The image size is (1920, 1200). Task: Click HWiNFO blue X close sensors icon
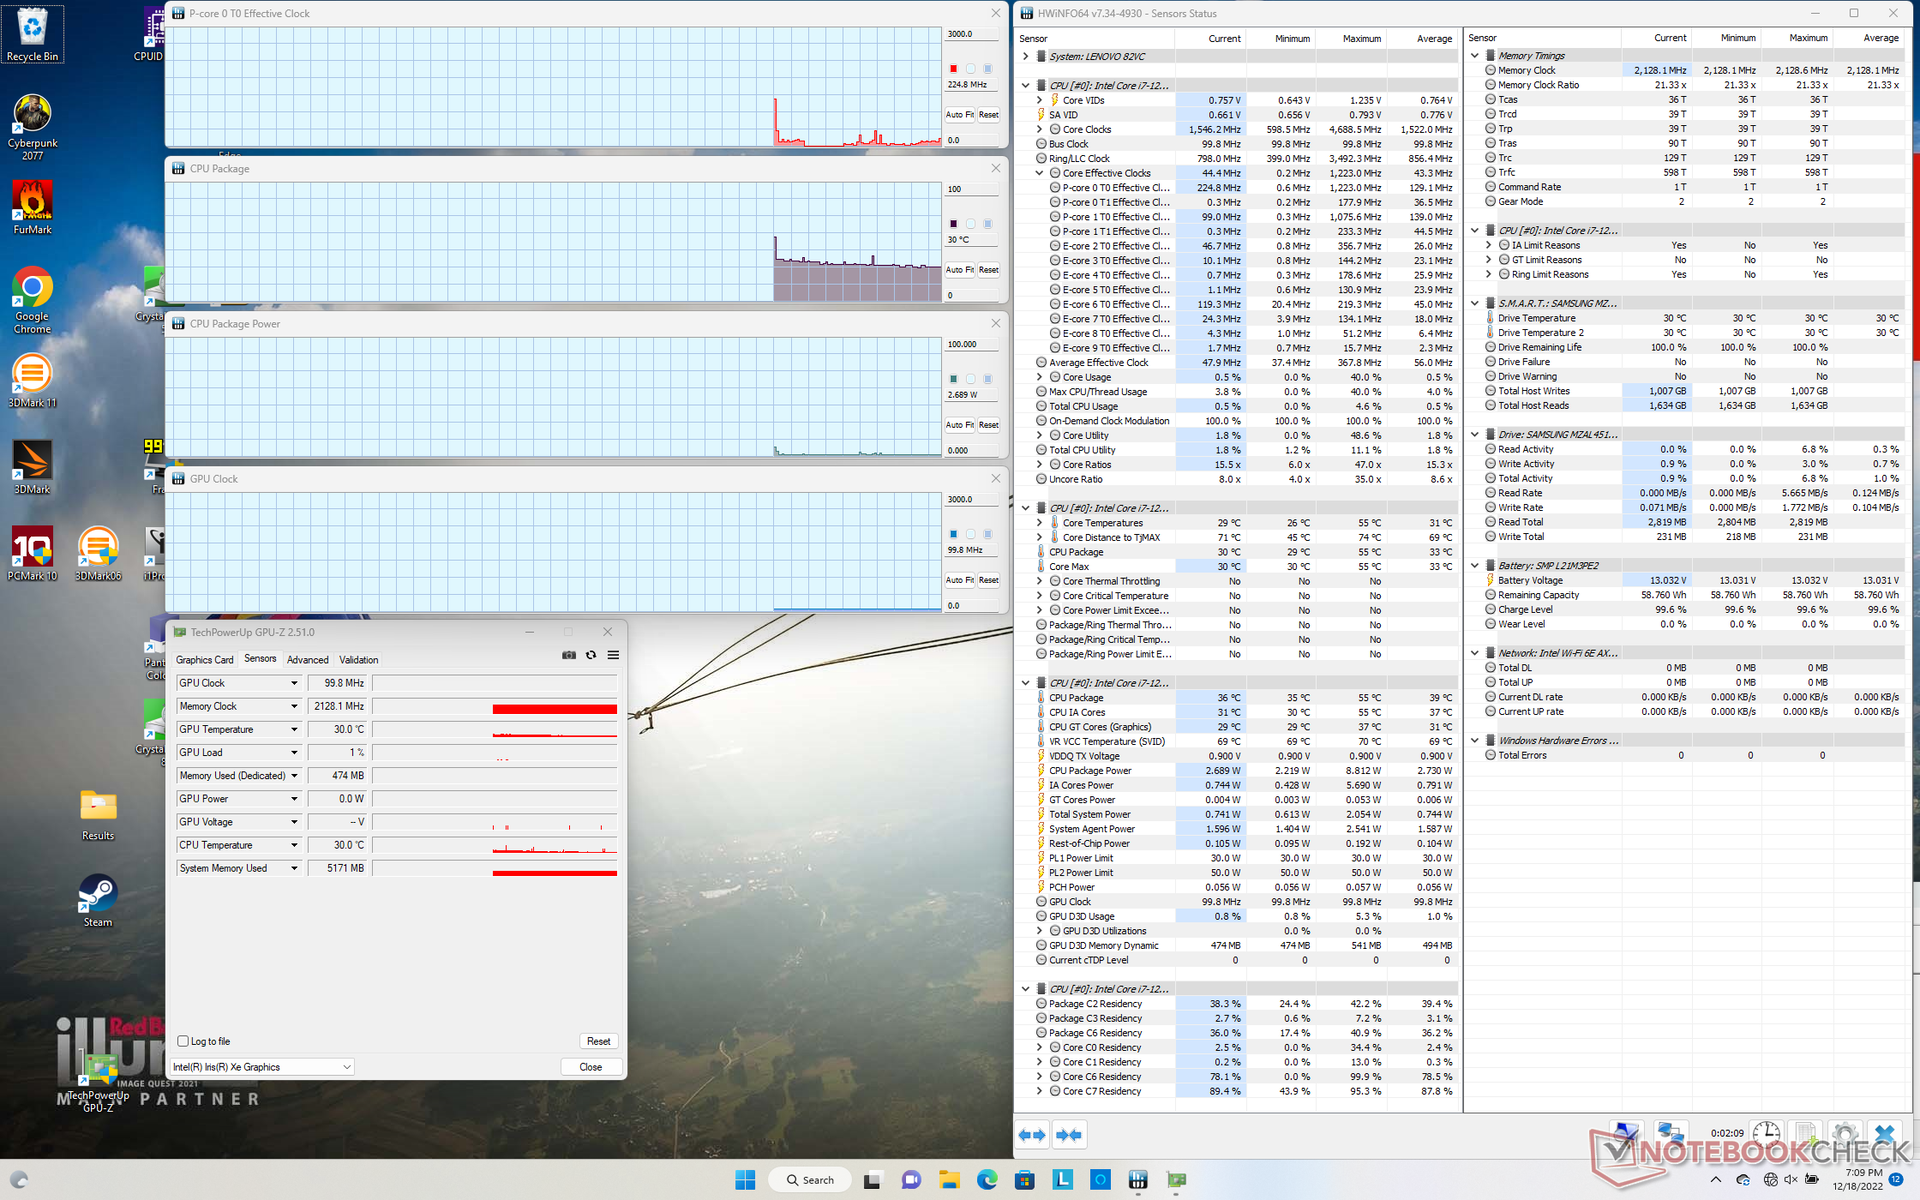pos(1885,1134)
